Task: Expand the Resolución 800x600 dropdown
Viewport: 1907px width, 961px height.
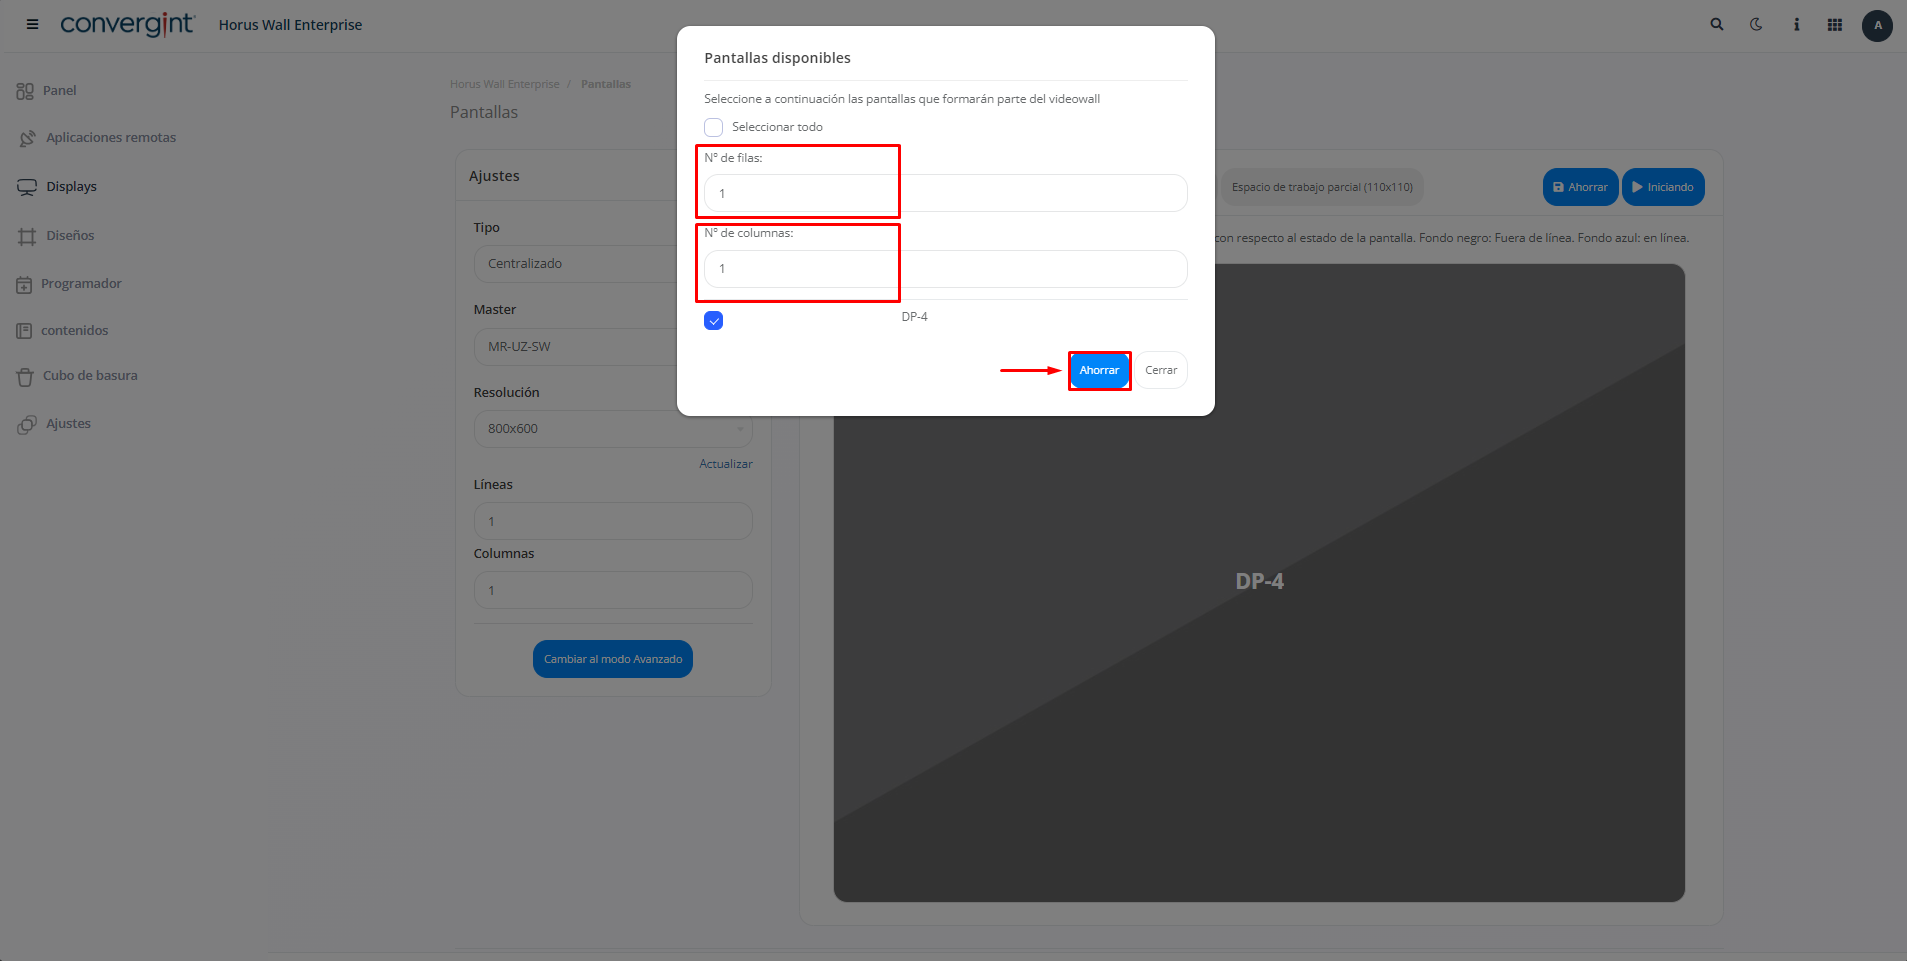Action: point(612,429)
